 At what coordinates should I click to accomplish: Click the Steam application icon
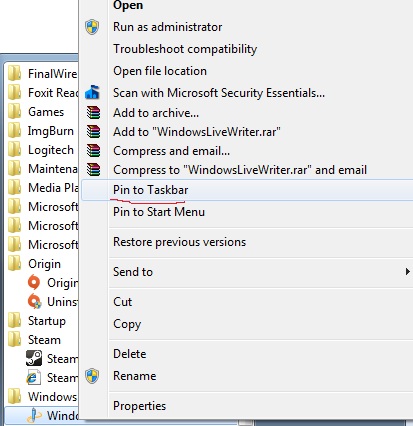coord(34,358)
